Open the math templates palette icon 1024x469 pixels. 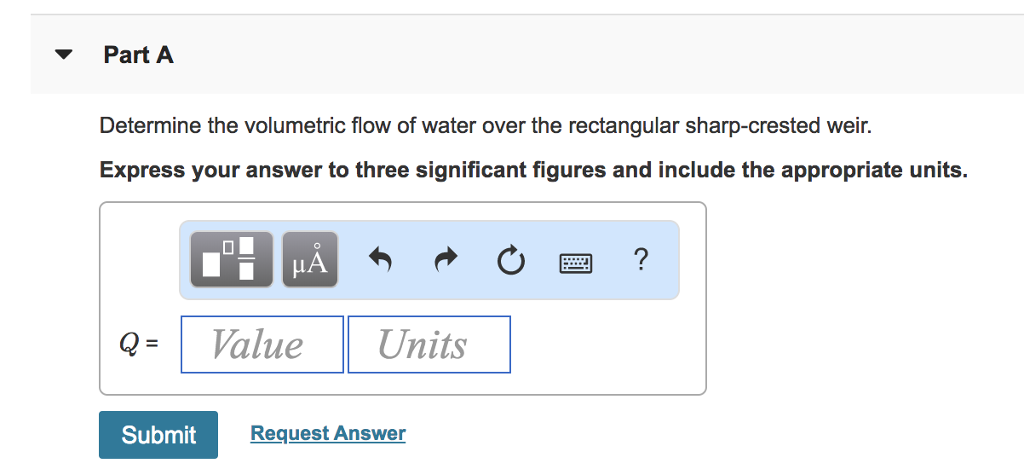coord(232,259)
